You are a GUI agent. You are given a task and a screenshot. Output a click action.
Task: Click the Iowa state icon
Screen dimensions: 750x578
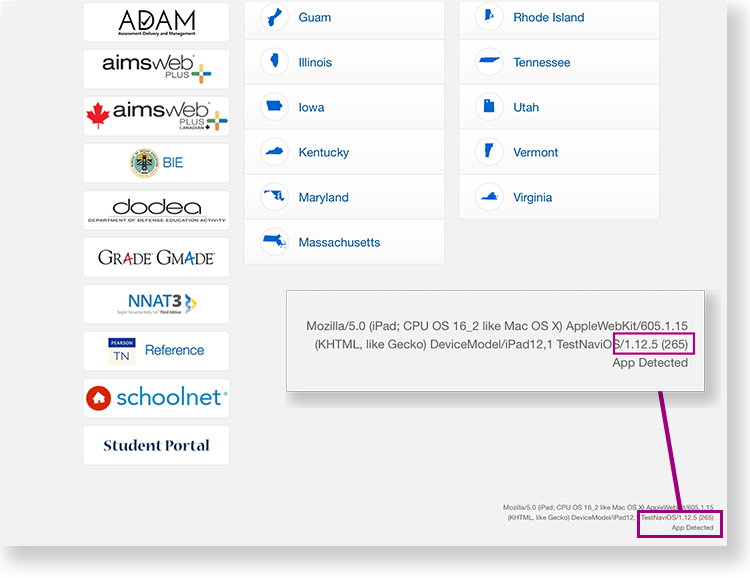pos(273,107)
